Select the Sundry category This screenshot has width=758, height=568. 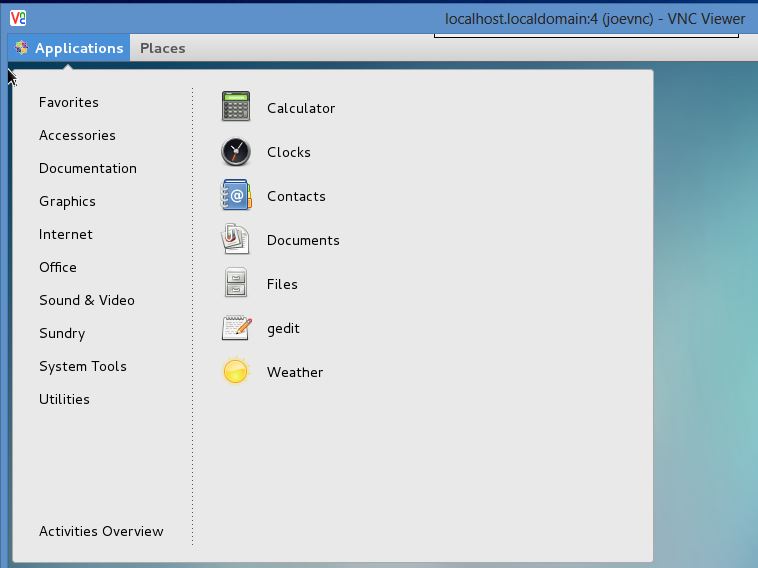click(x=62, y=334)
